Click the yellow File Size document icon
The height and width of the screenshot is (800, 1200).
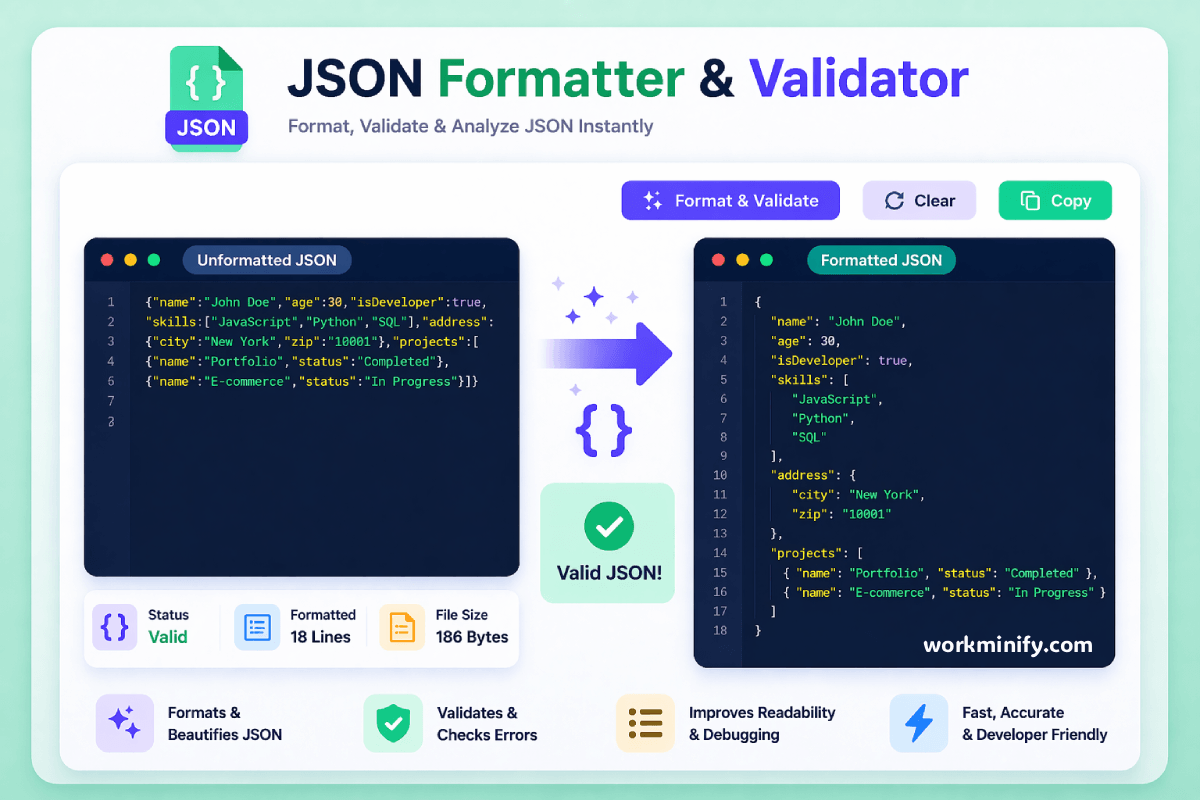(402, 627)
